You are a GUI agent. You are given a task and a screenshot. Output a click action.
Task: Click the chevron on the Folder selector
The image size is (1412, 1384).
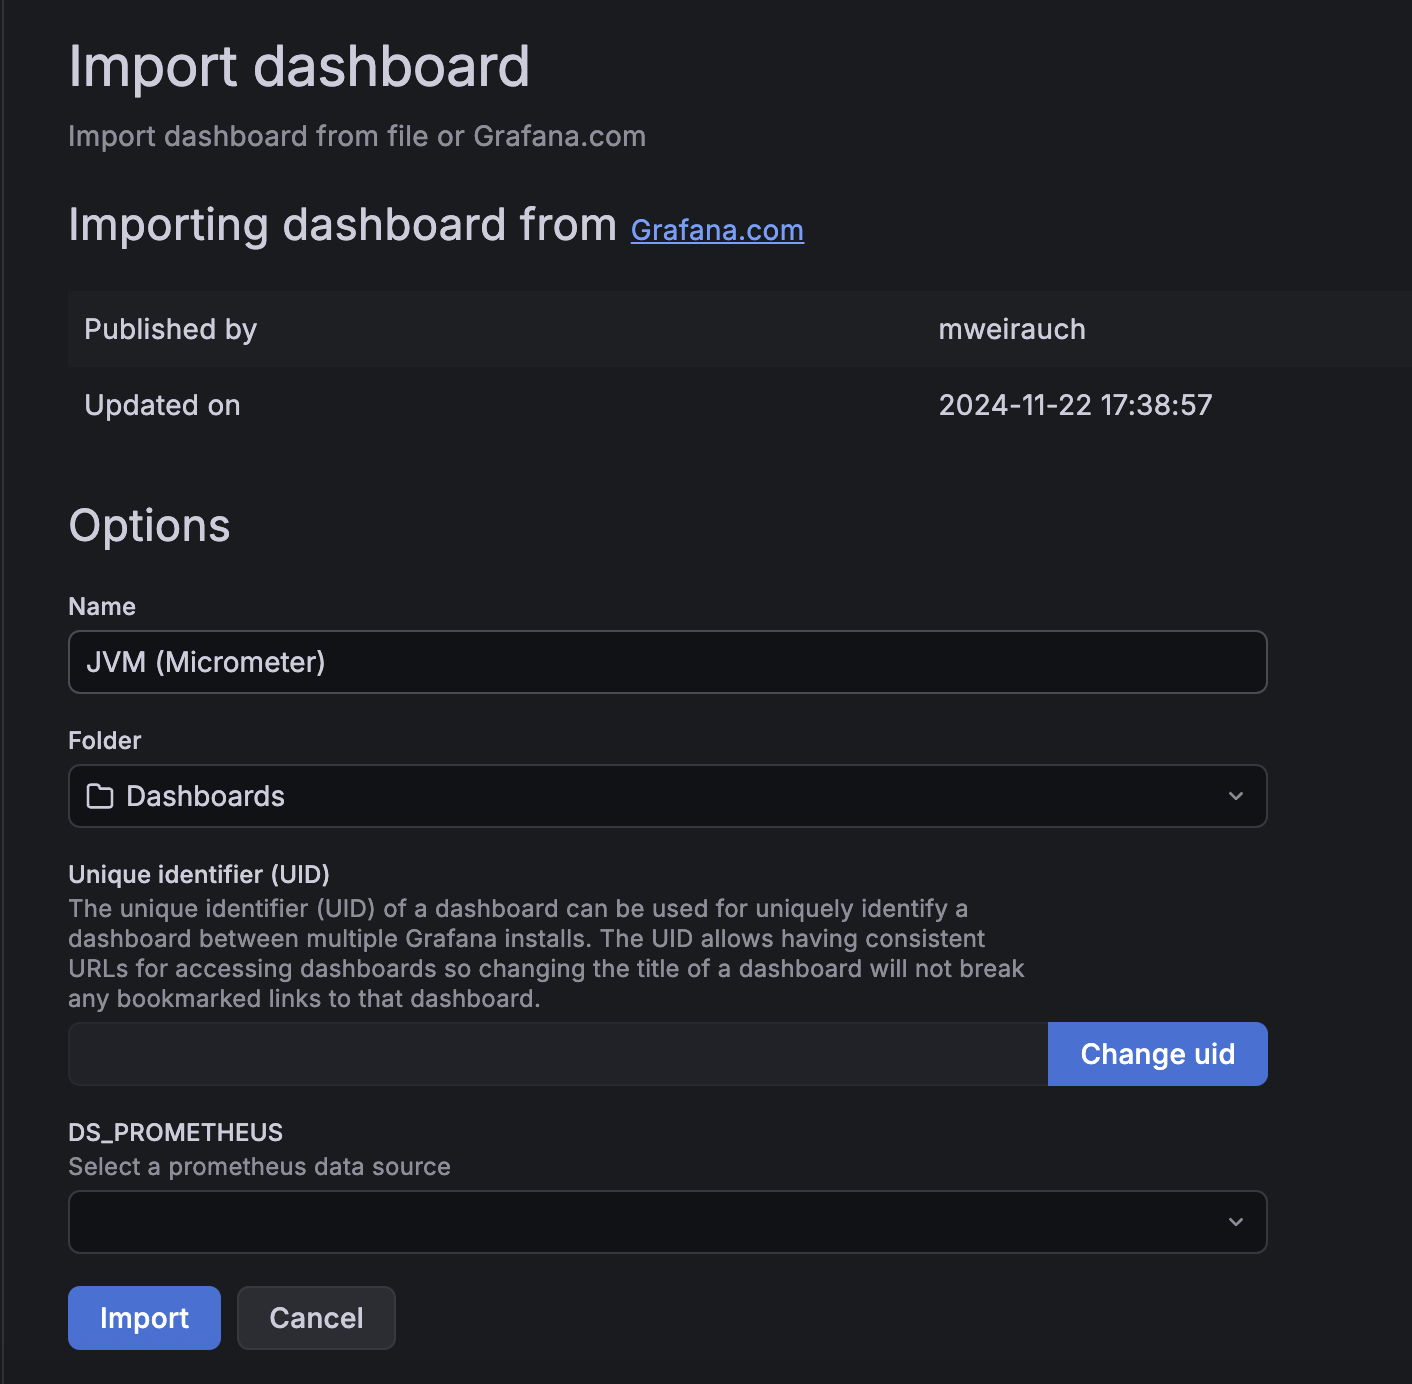click(1236, 796)
